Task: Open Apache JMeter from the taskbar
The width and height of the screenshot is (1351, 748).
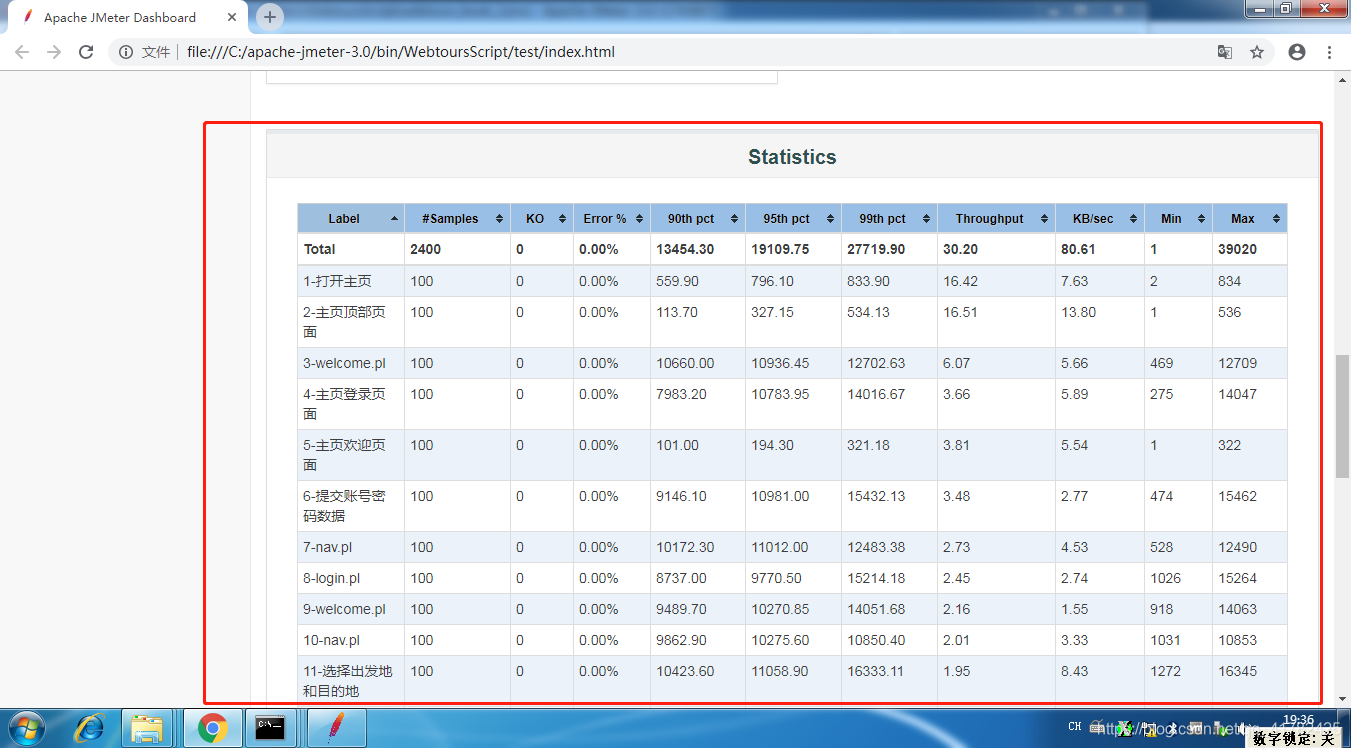Action: point(336,728)
